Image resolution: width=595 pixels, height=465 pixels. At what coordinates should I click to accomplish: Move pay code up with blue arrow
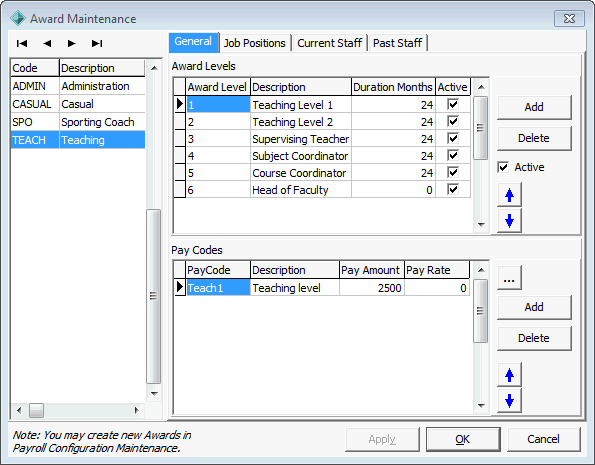(509, 375)
